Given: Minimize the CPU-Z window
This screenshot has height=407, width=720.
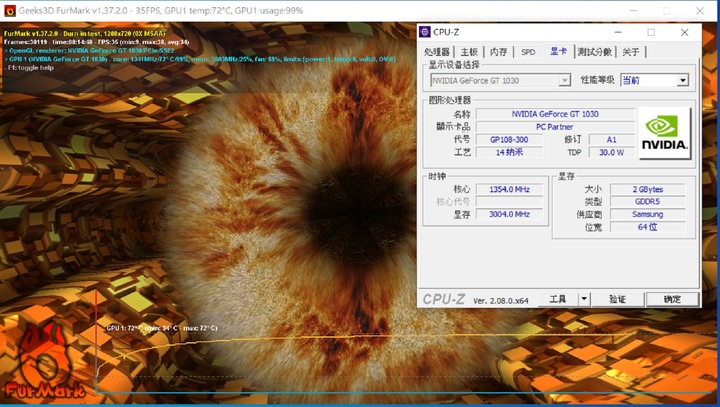Looking at the screenshot, I should (x=618, y=32).
